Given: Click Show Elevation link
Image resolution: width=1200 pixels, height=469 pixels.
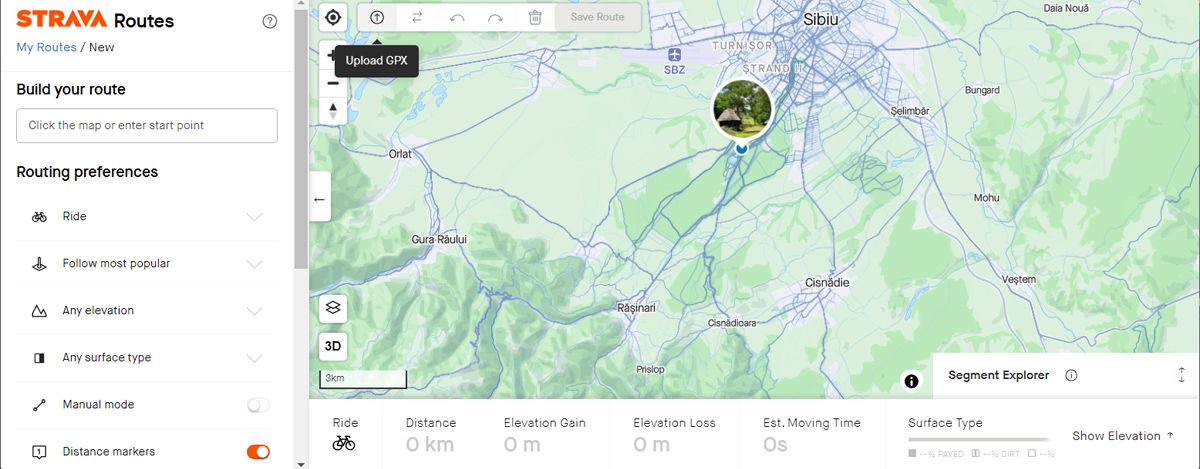Looking at the screenshot, I should point(1122,436).
